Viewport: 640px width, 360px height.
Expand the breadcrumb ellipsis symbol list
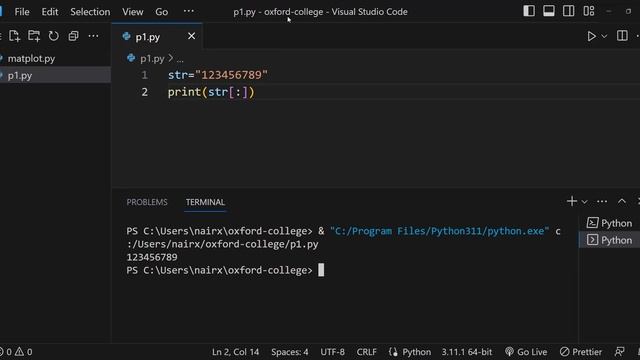tap(180, 60)
